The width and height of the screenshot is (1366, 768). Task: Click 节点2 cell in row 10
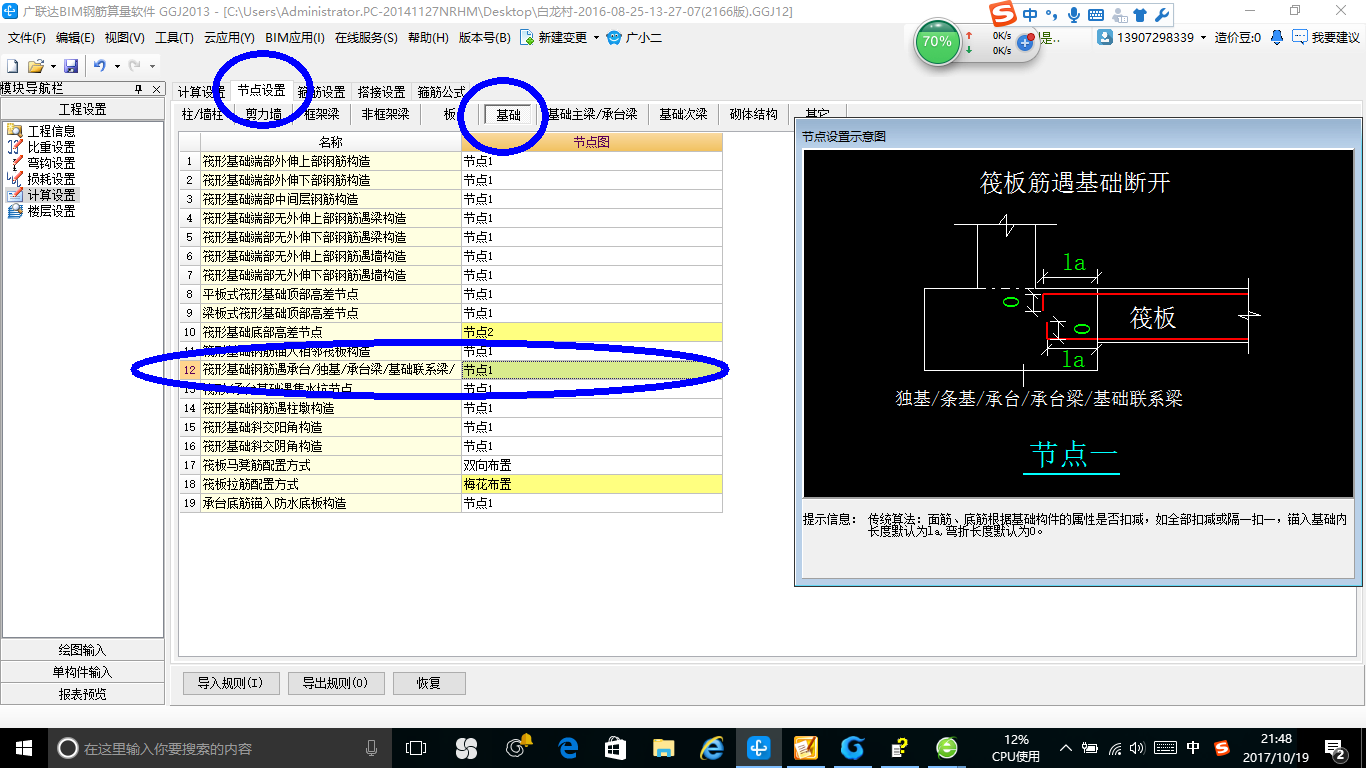pos(591,332)
